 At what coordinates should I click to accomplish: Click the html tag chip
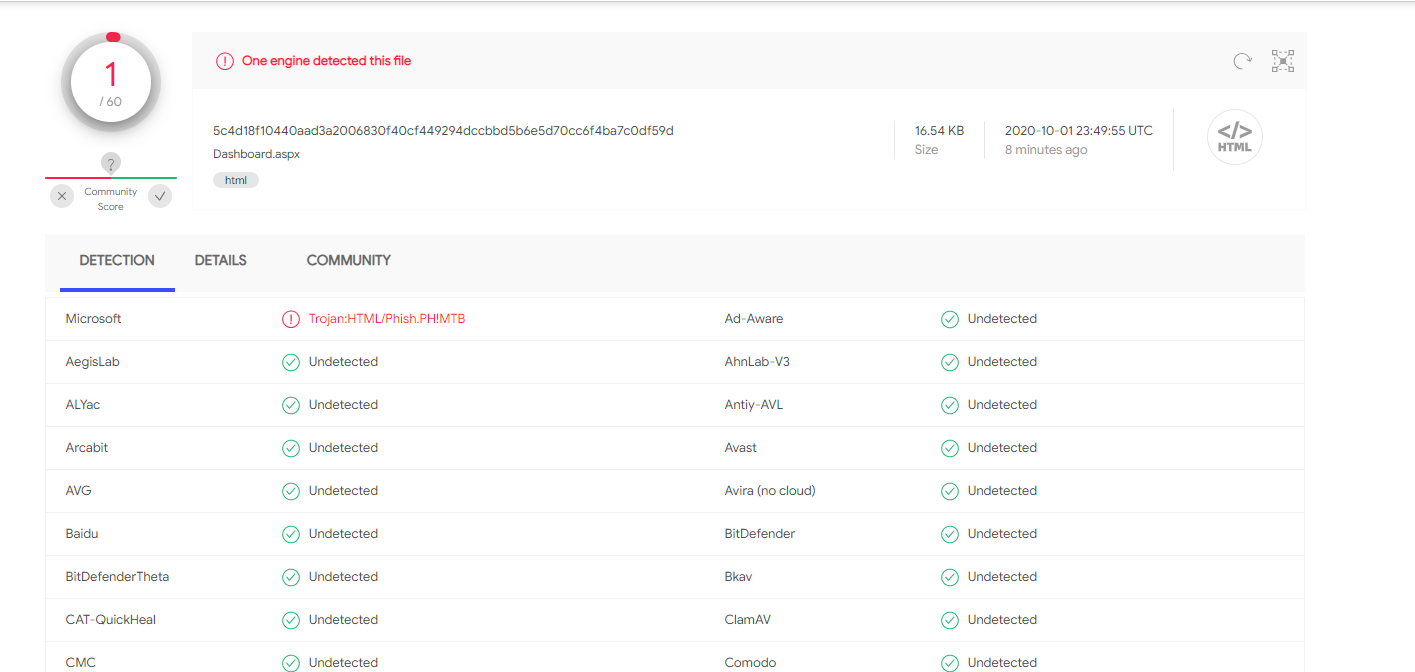(236, 180)
